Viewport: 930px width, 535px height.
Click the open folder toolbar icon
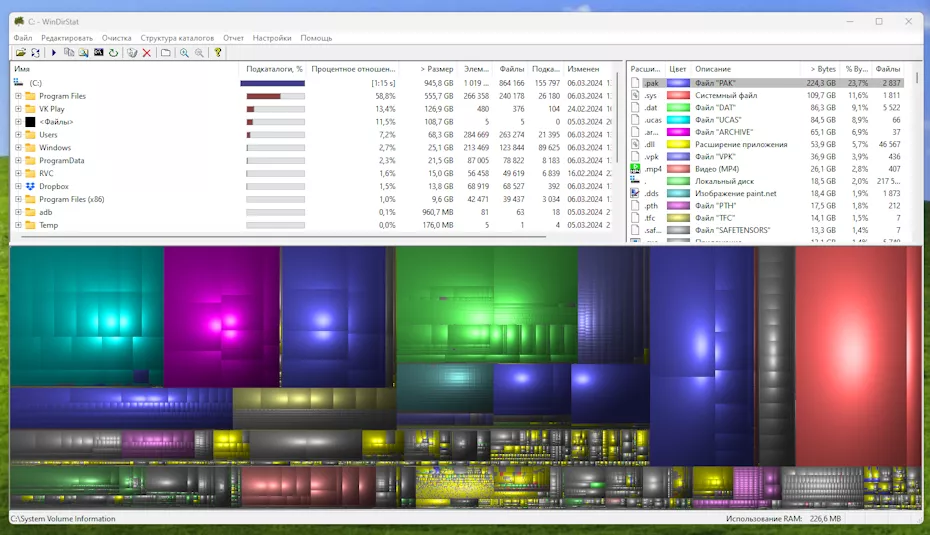coord(20,53)
